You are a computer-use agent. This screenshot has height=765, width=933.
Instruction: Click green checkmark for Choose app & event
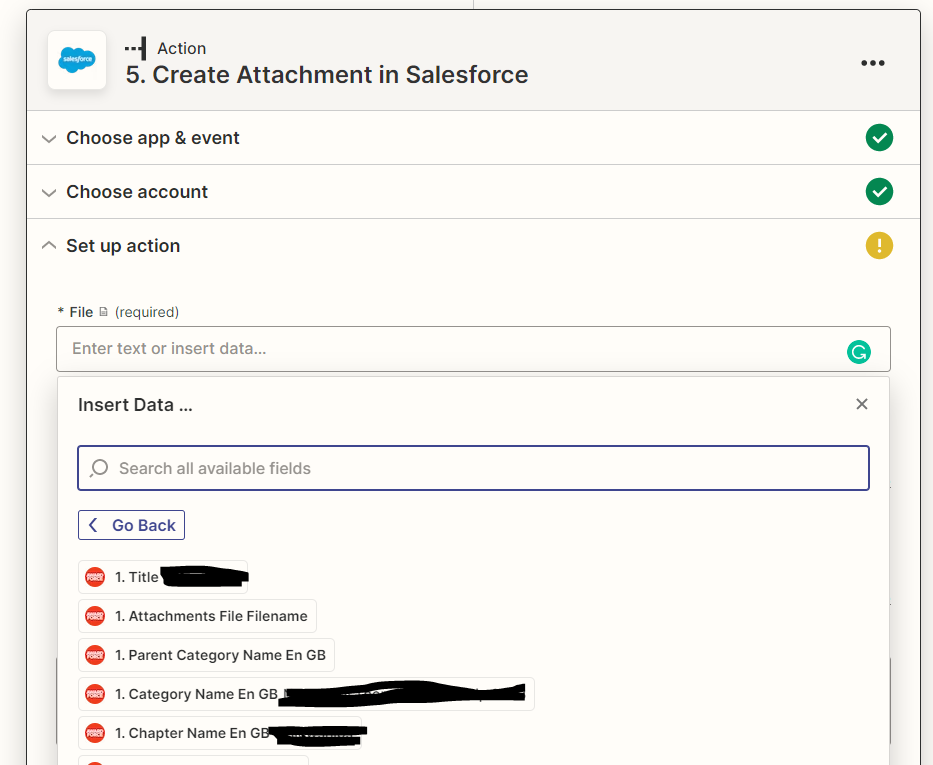pyautogui.click(x=879, y=138)
